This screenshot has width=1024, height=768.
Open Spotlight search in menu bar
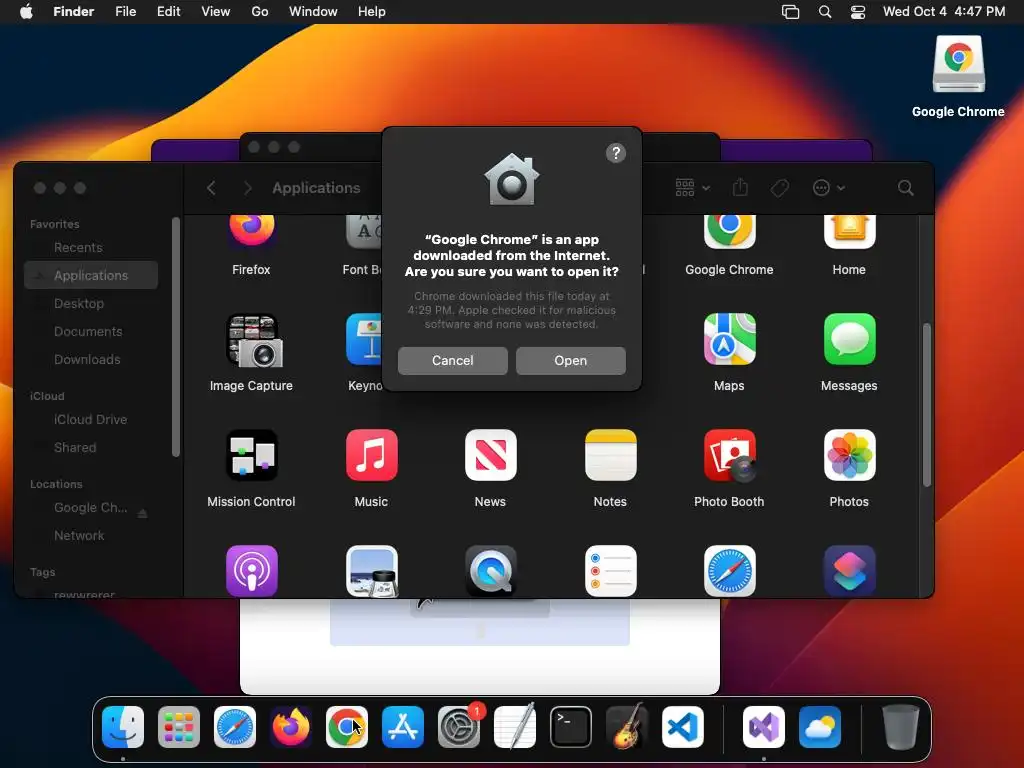pyautogui.click(x=825, y=12)
